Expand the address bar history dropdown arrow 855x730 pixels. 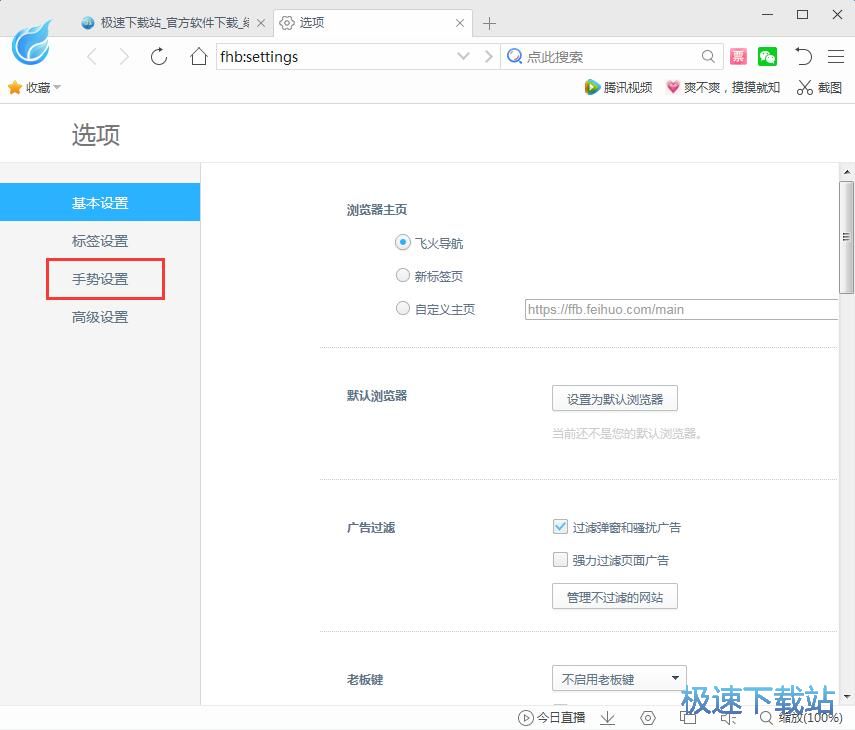463,56
